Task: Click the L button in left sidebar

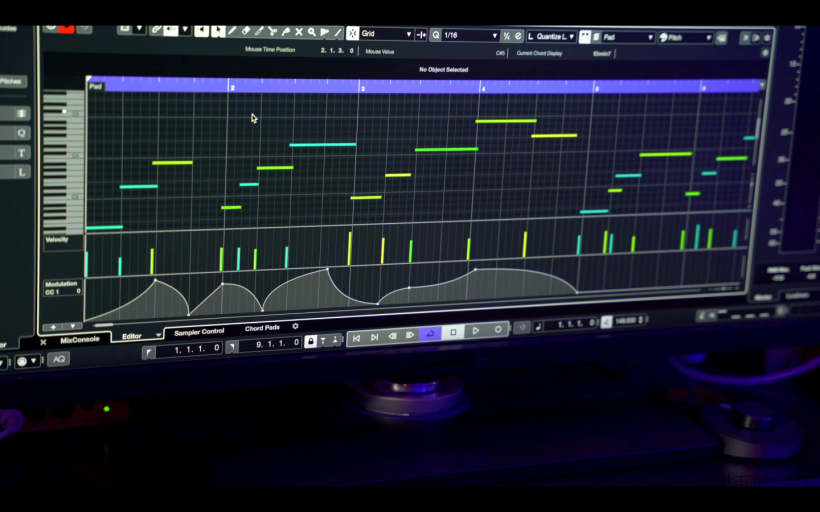Action: pyautogui.click(x=21, y=172)
